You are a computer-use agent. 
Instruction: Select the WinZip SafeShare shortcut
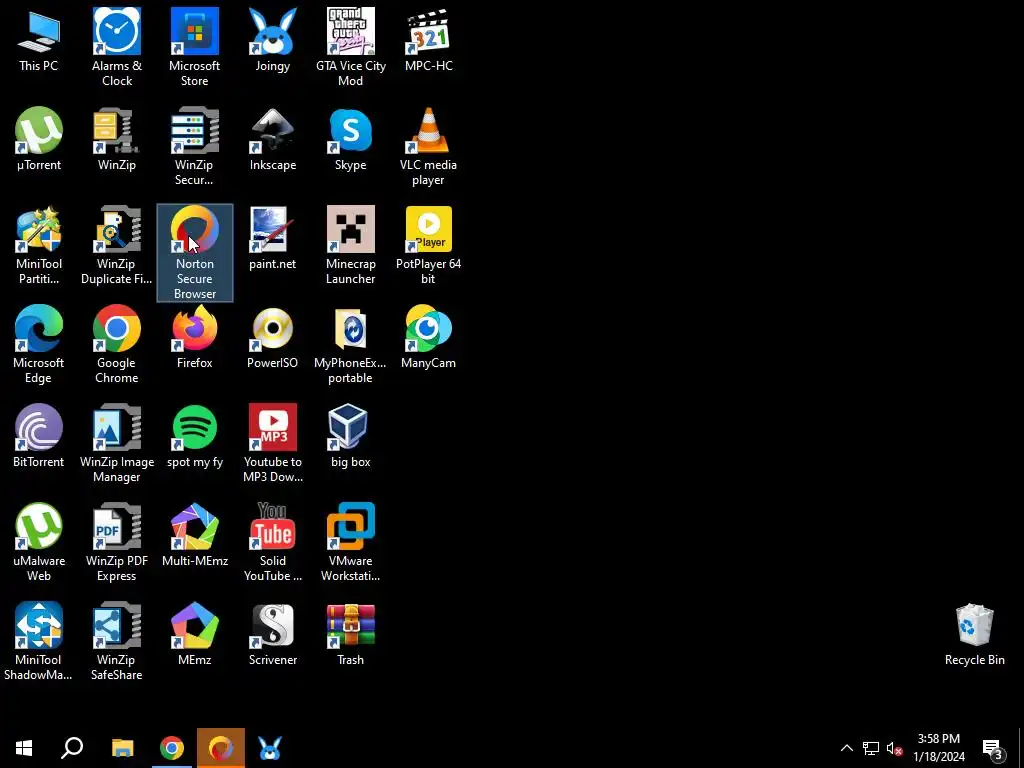click(x=117, y=641)
